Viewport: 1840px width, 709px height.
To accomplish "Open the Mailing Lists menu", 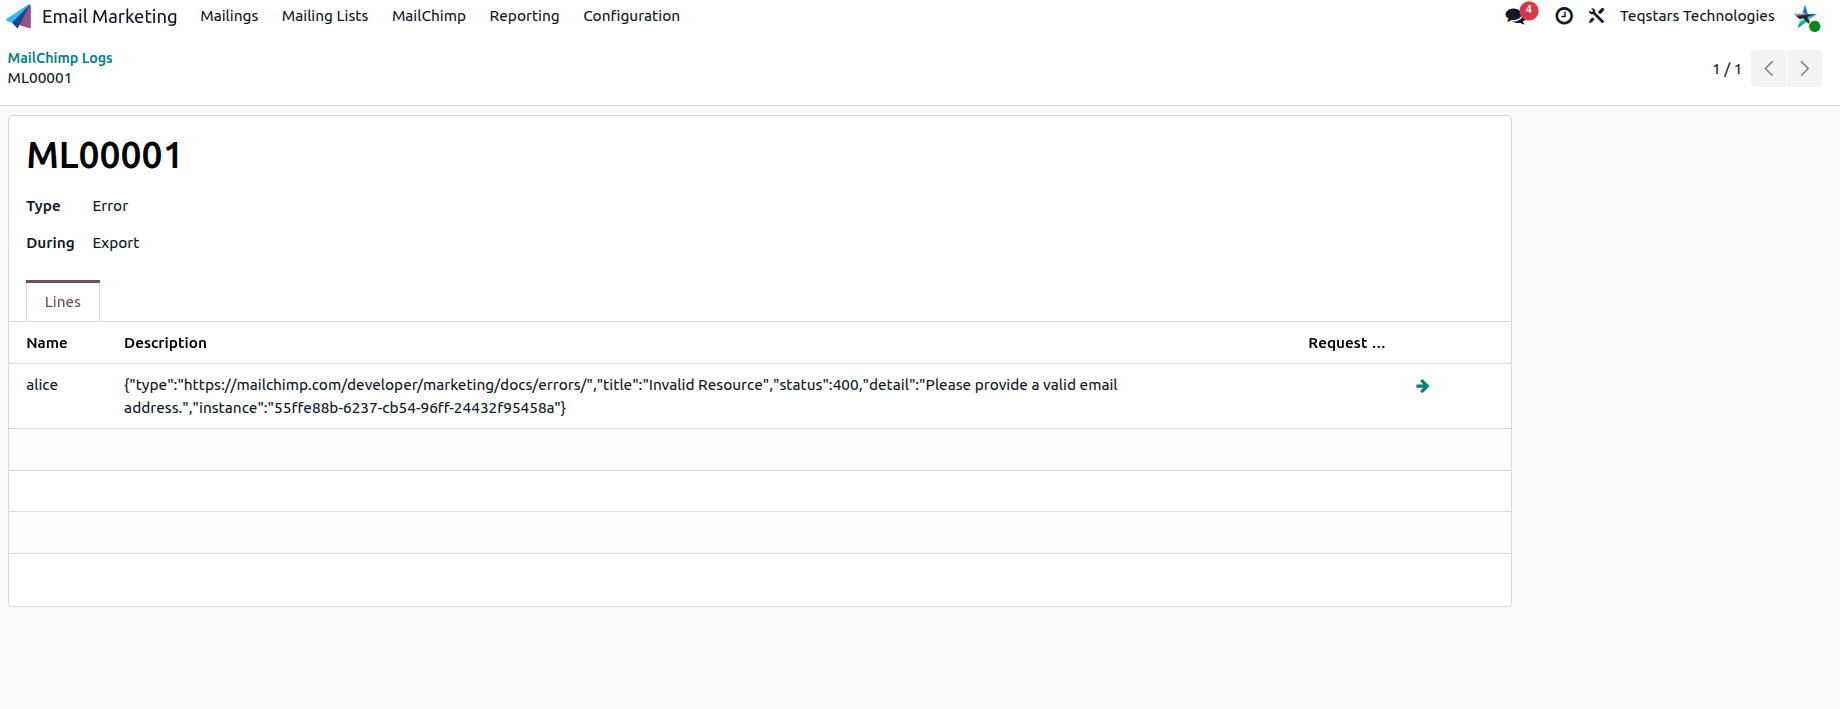I will click(x=325, y=16).
